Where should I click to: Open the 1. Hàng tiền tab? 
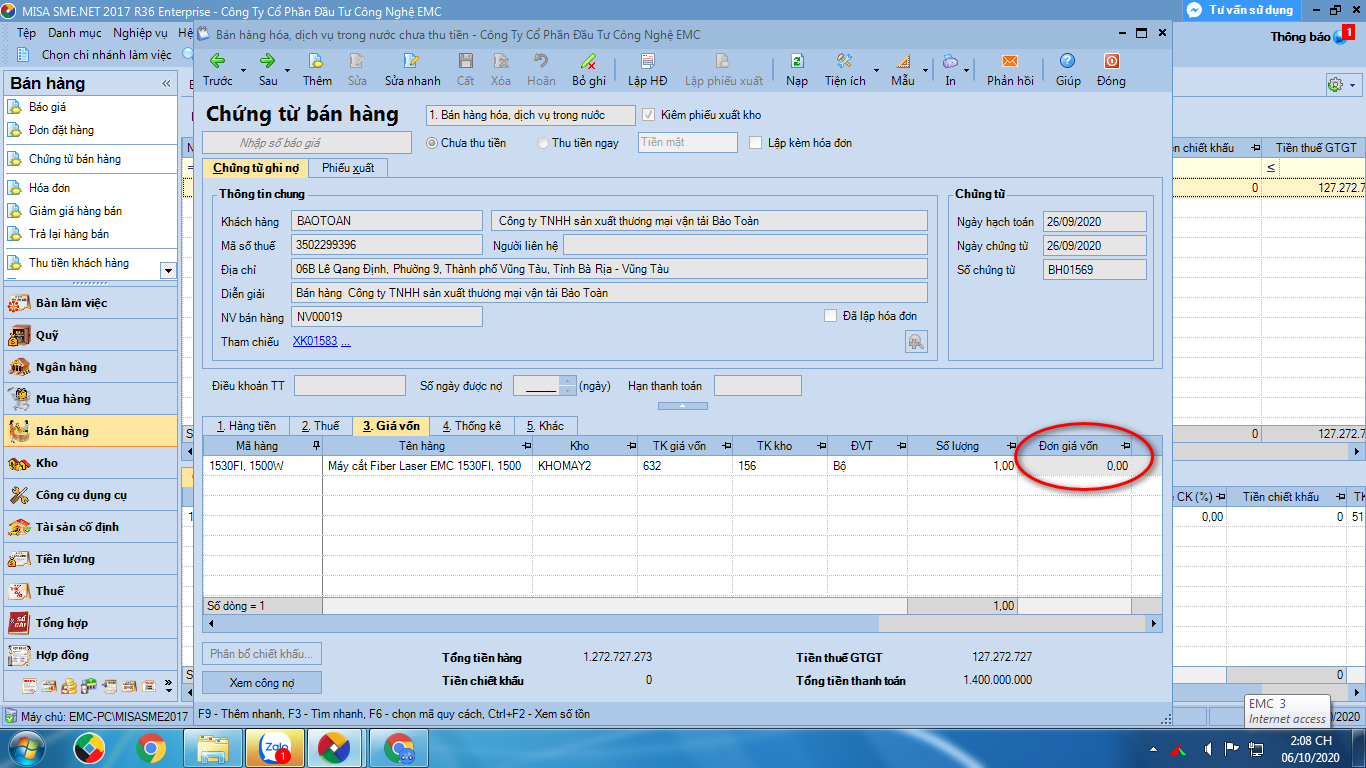246,426
